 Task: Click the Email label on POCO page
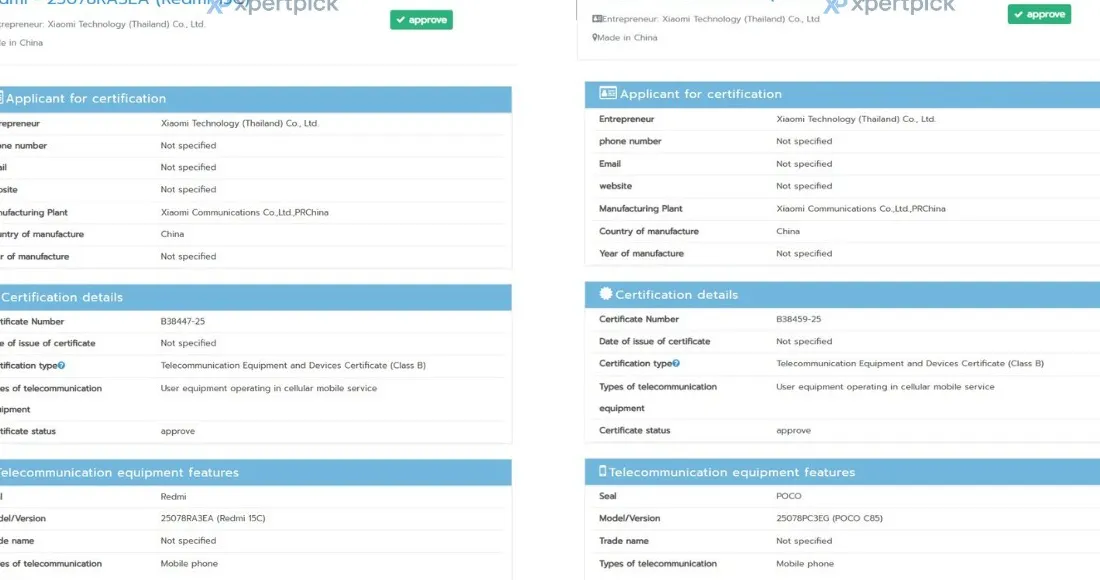[610, 163]
